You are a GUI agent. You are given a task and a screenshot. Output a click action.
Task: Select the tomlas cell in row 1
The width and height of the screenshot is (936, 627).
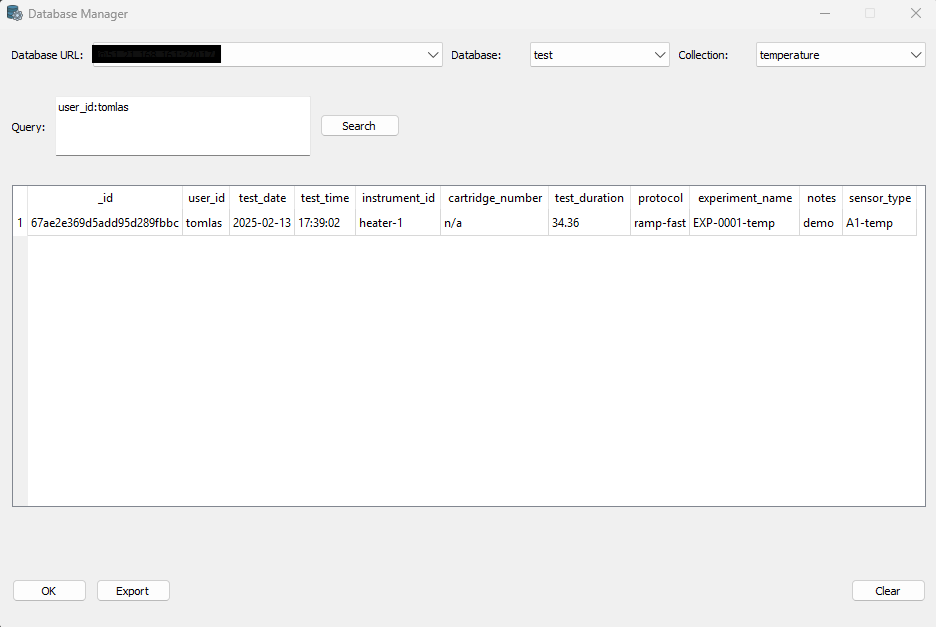click(x=206, y=222)
